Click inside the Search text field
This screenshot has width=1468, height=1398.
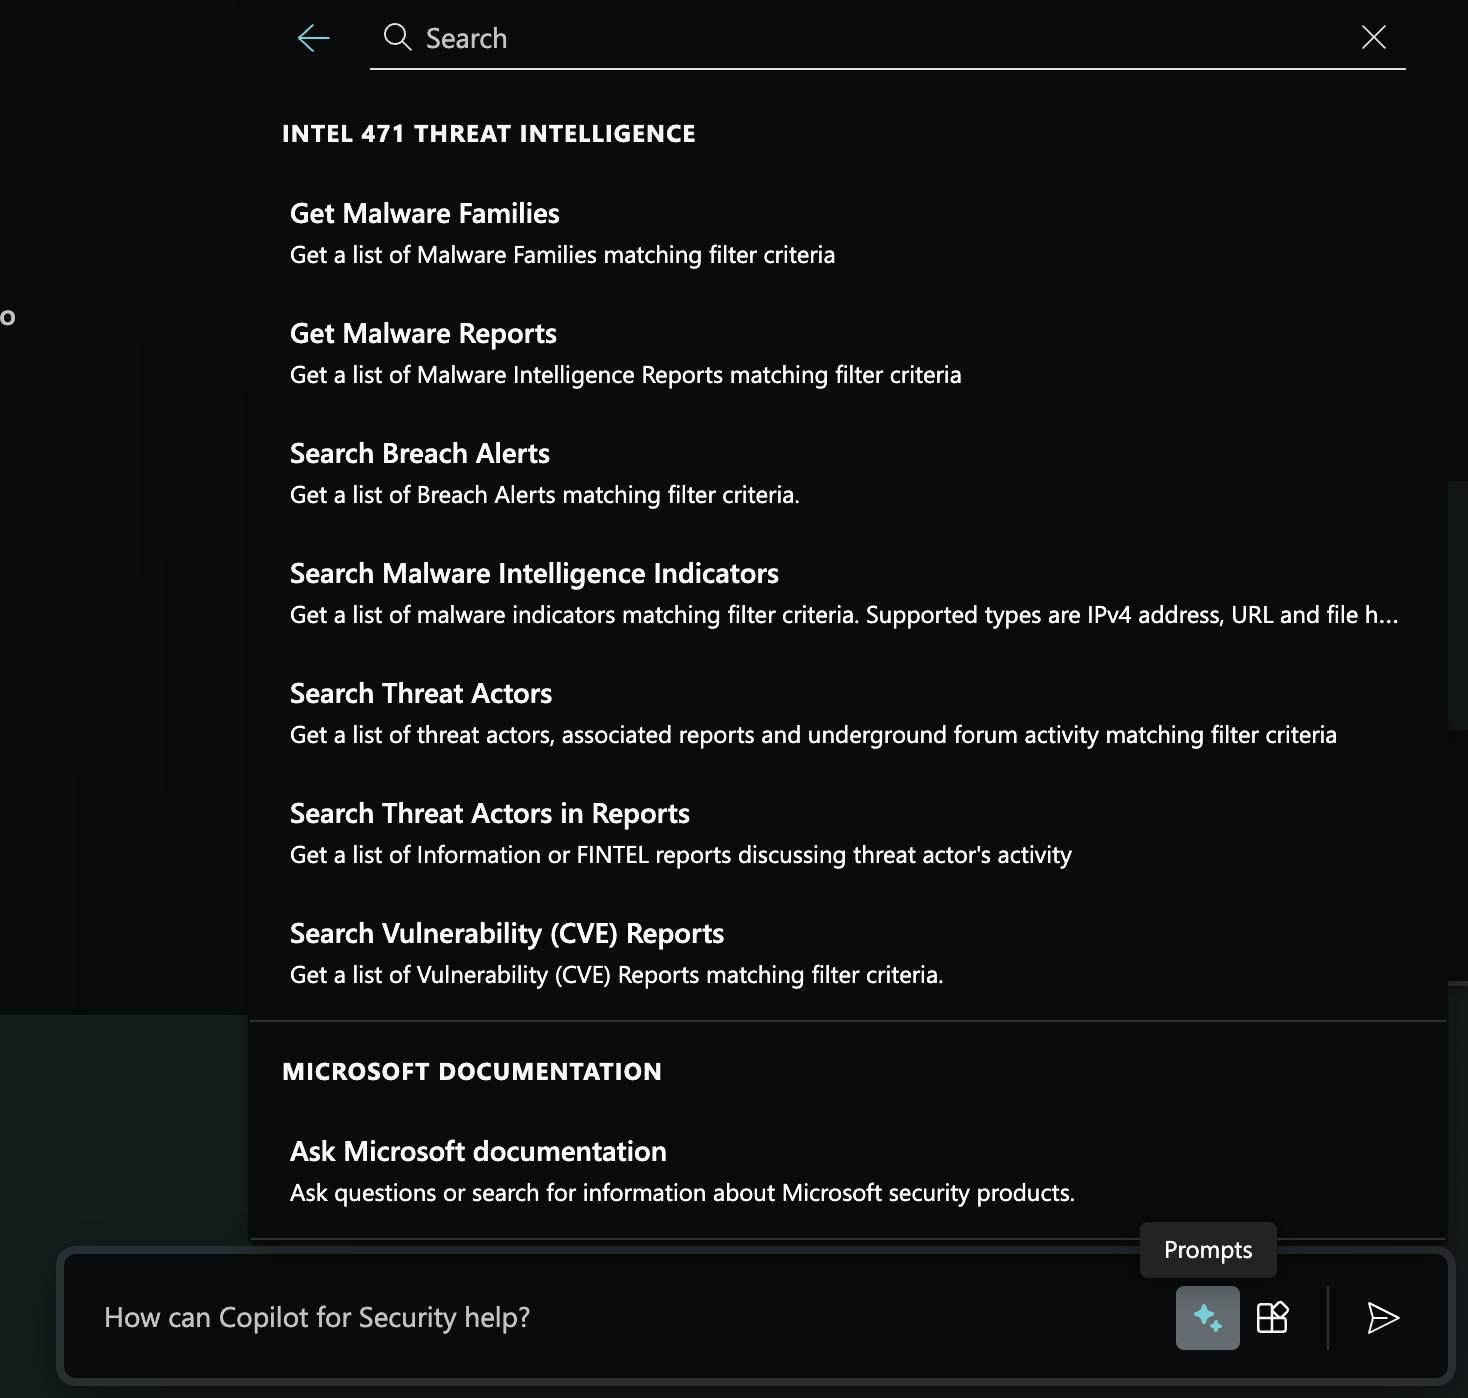coord(700,38)
